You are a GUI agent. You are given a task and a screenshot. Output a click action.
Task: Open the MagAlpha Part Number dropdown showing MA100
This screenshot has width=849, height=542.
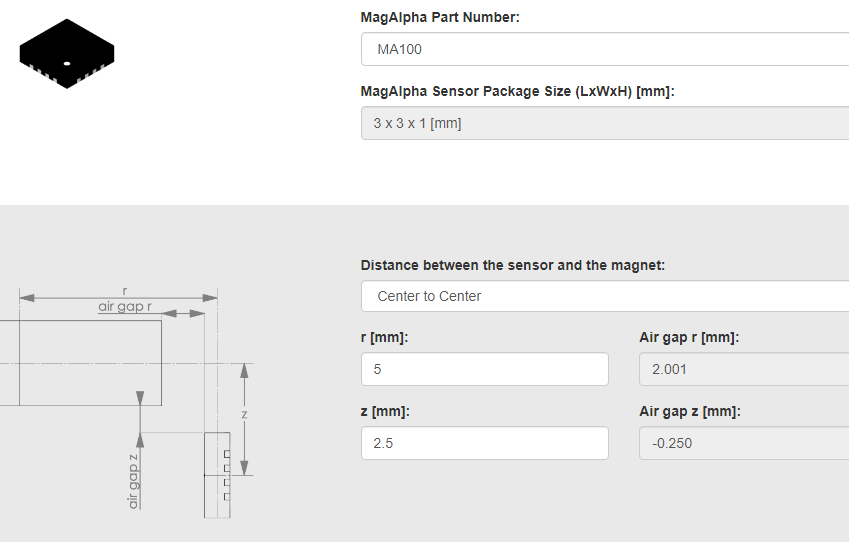coord(605,49)
